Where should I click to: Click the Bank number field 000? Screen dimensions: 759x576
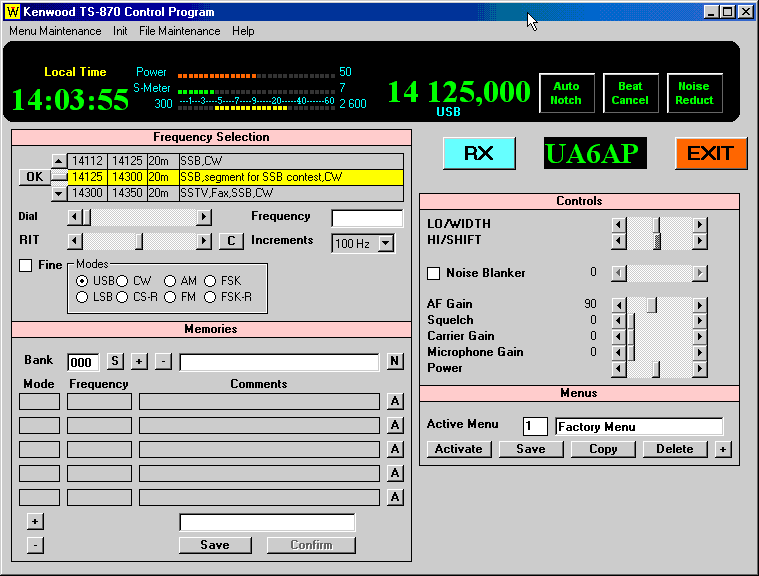83,362
